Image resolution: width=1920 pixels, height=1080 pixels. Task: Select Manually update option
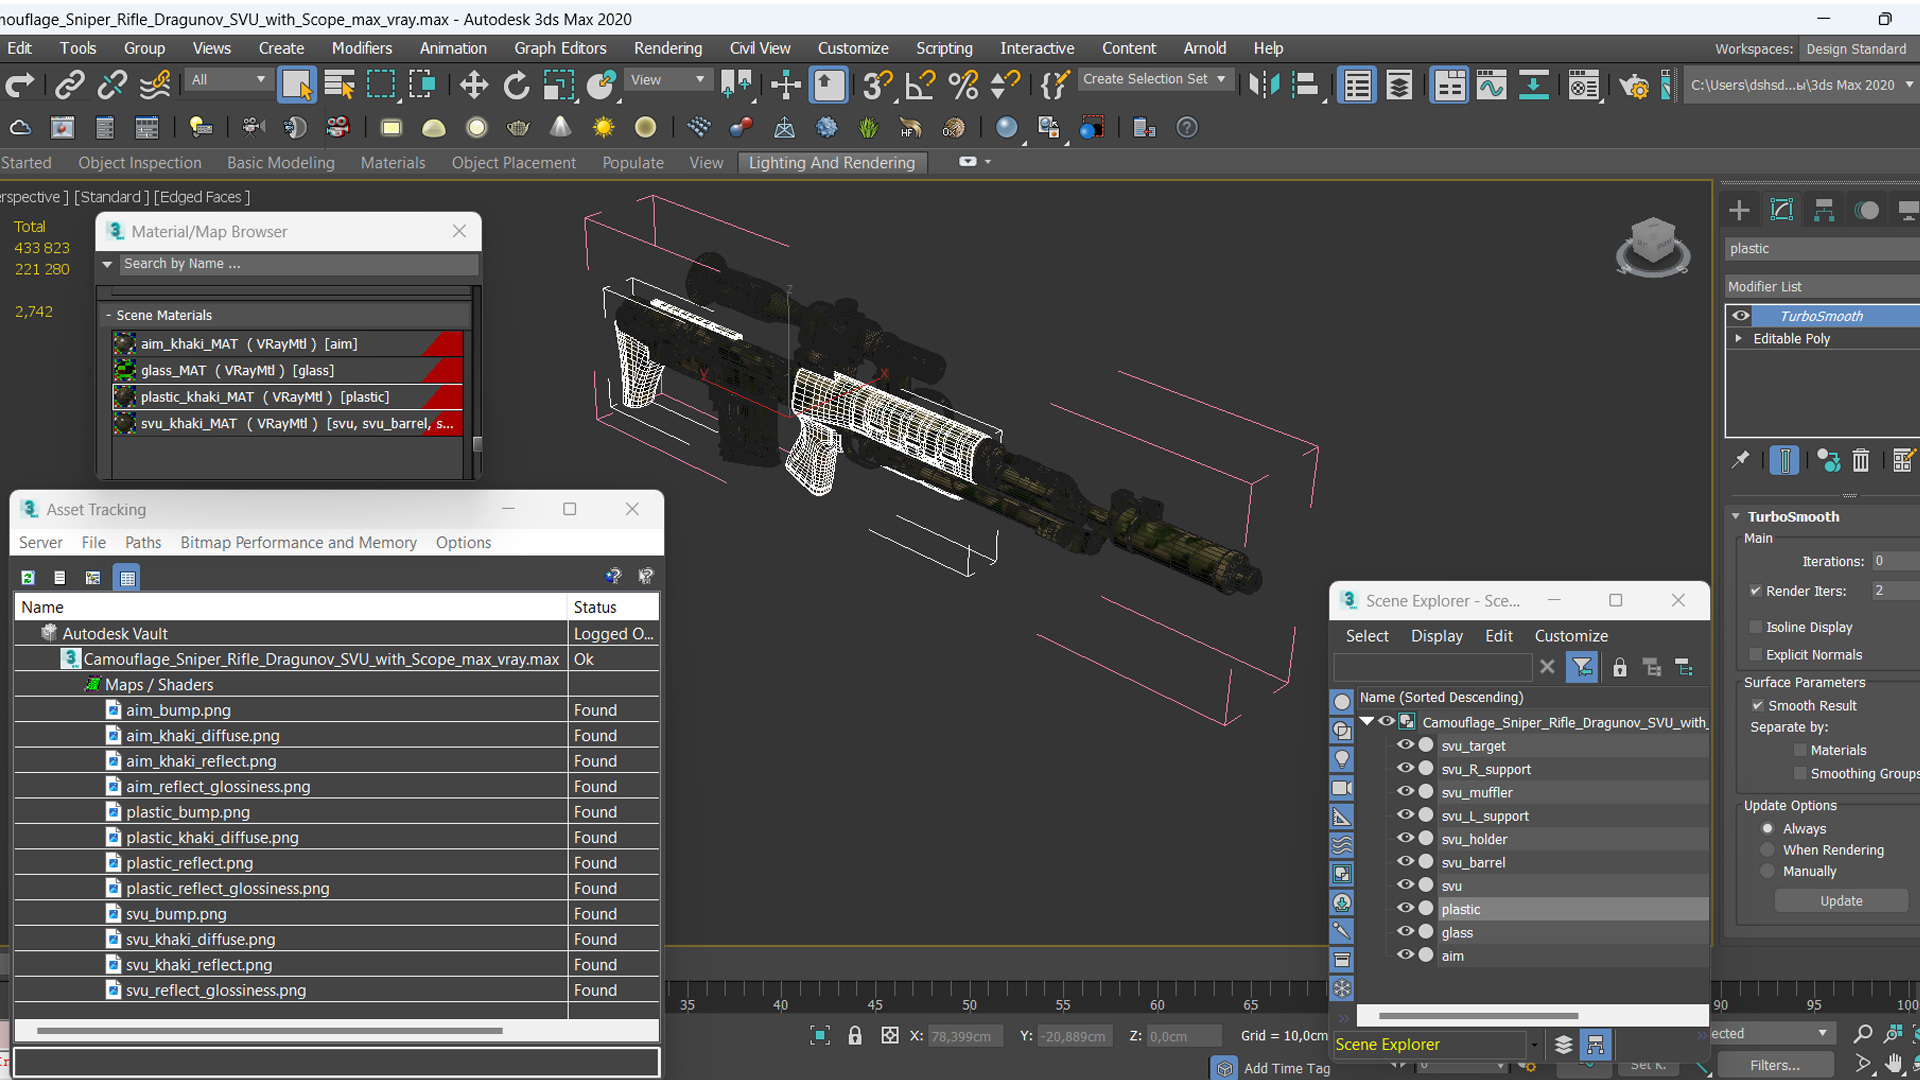pos(1768,871)
